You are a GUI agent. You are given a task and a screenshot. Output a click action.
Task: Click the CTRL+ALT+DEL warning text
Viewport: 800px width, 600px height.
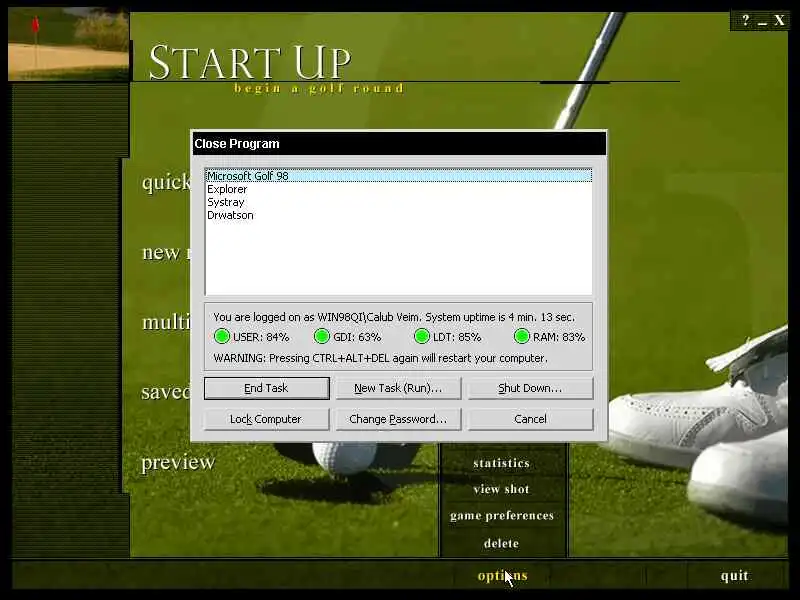coord(380,358)
